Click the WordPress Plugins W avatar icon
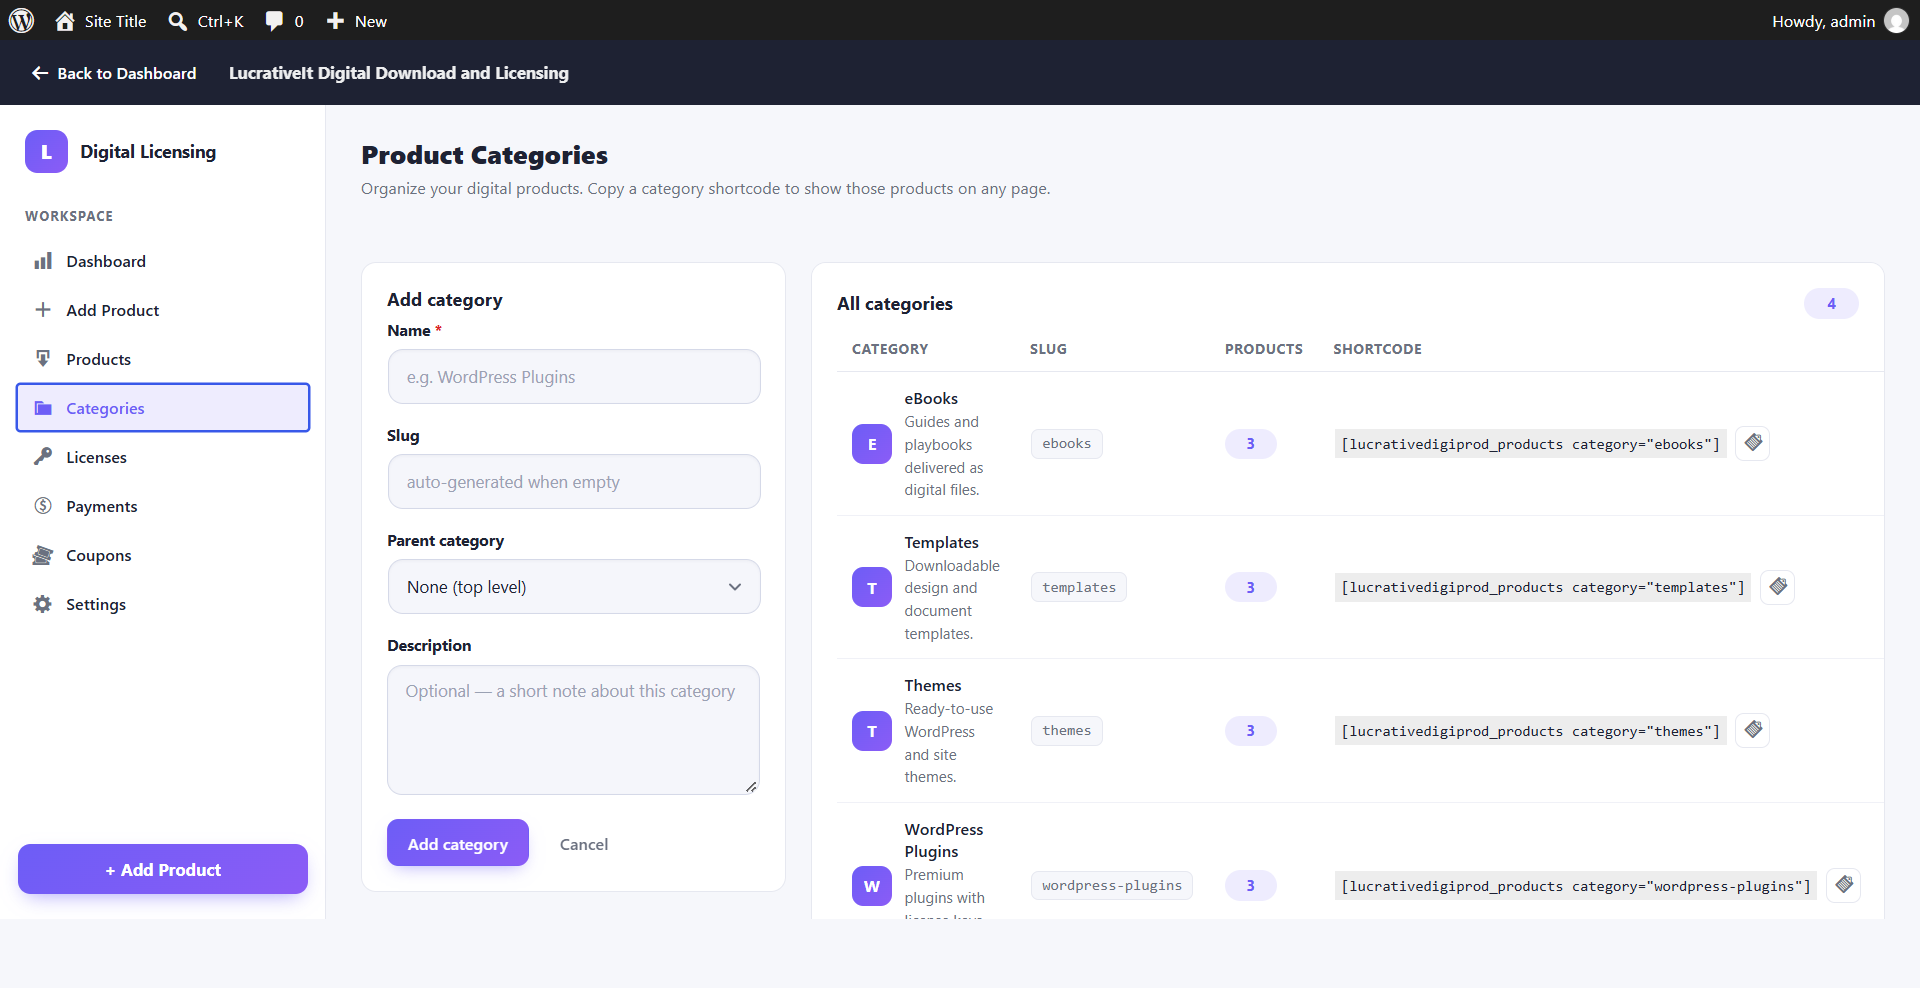 tap(872, 886)
